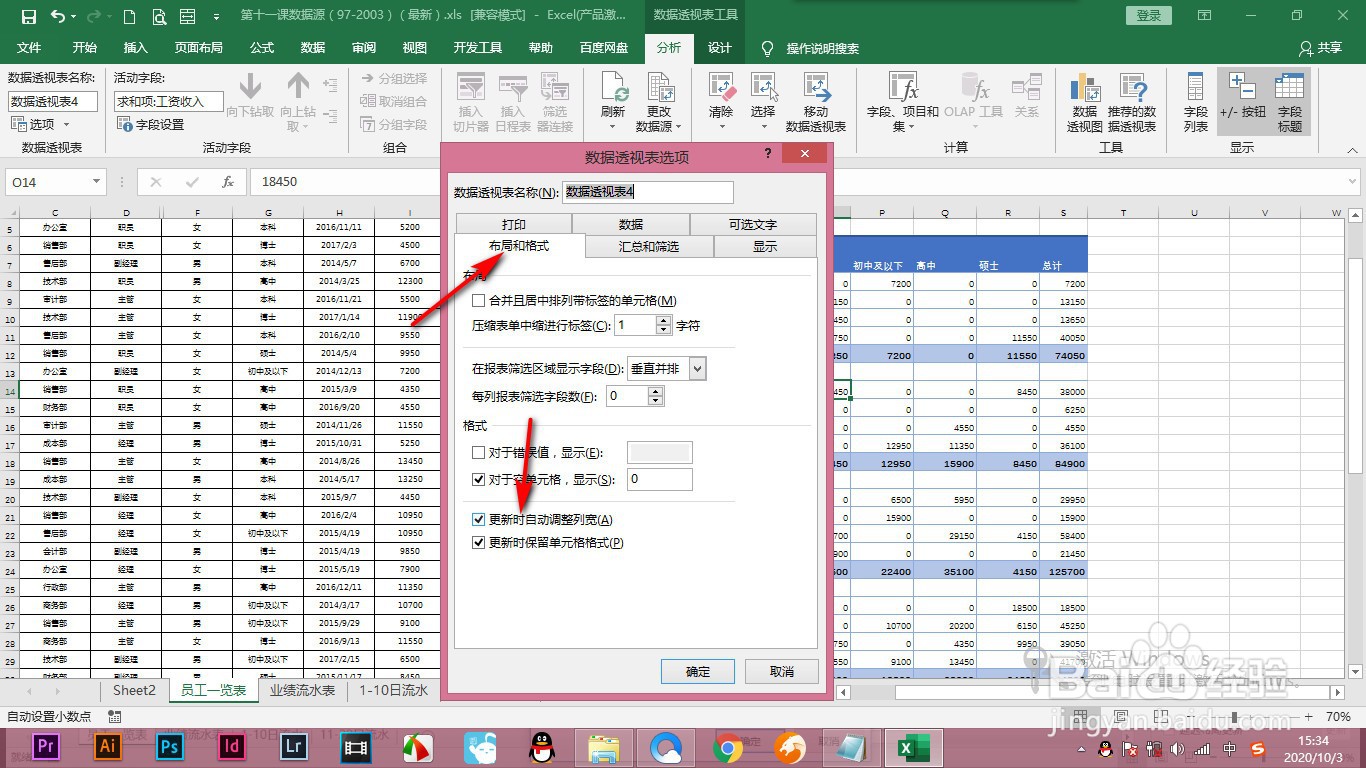Select the Sheet2 worksheet tab
Screen dimensions: 1366x768
point(134,690)
